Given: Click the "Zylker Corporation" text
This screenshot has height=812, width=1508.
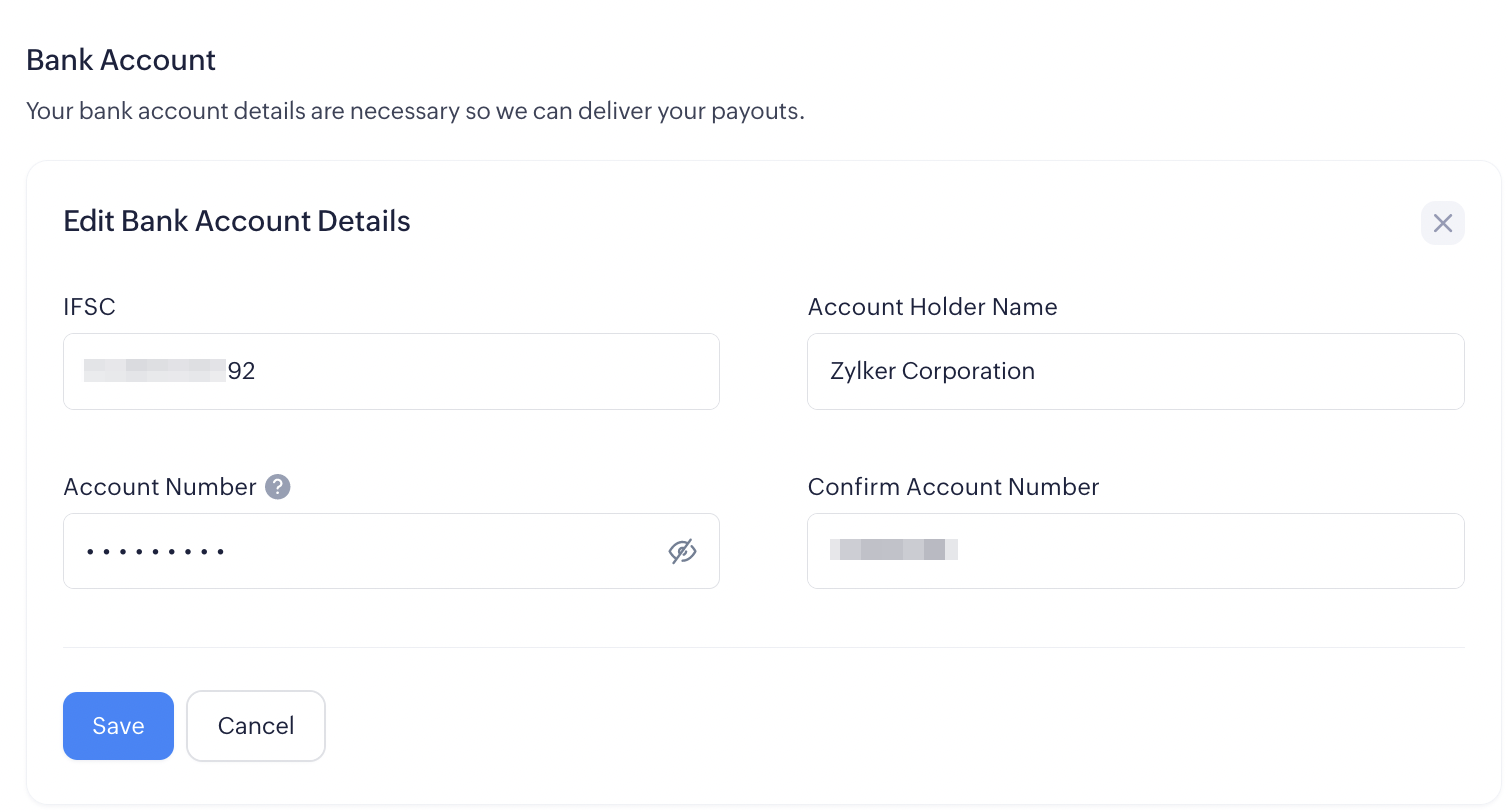Looking at the screenshot, I should (932, 371).
